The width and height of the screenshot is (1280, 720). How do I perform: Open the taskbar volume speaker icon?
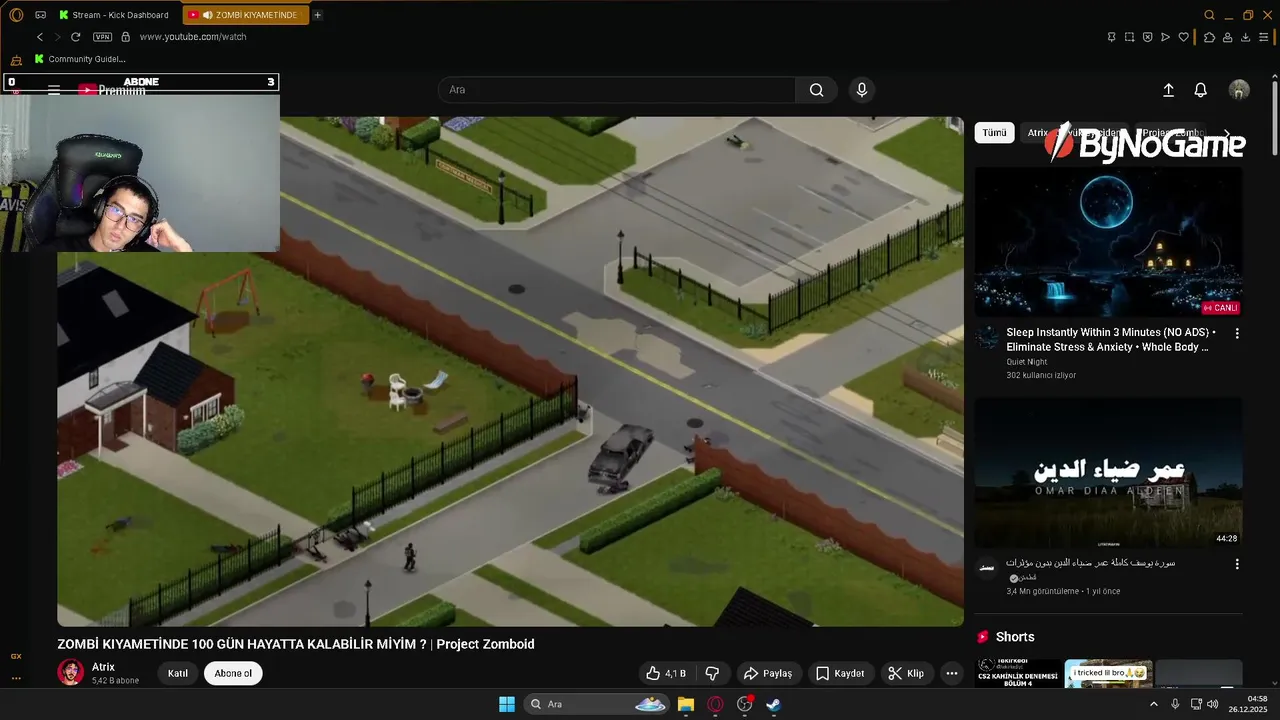point(1212,704)
